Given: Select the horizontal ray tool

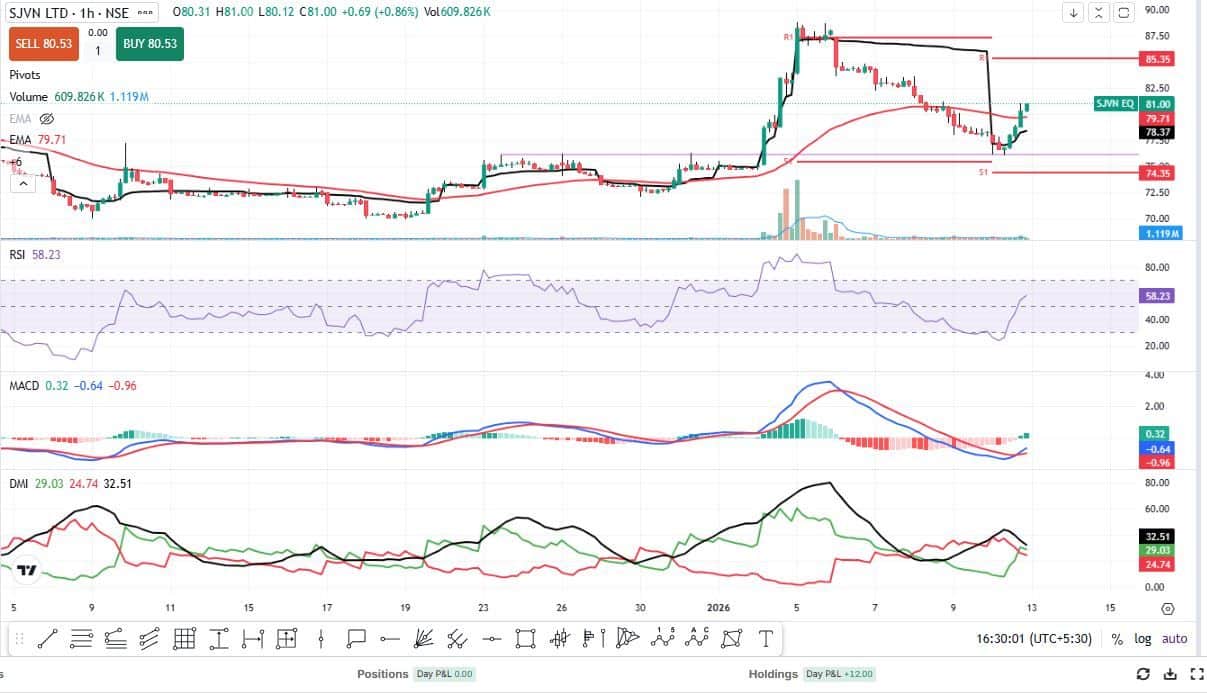Looking at the screenshot, I should 390,638.
